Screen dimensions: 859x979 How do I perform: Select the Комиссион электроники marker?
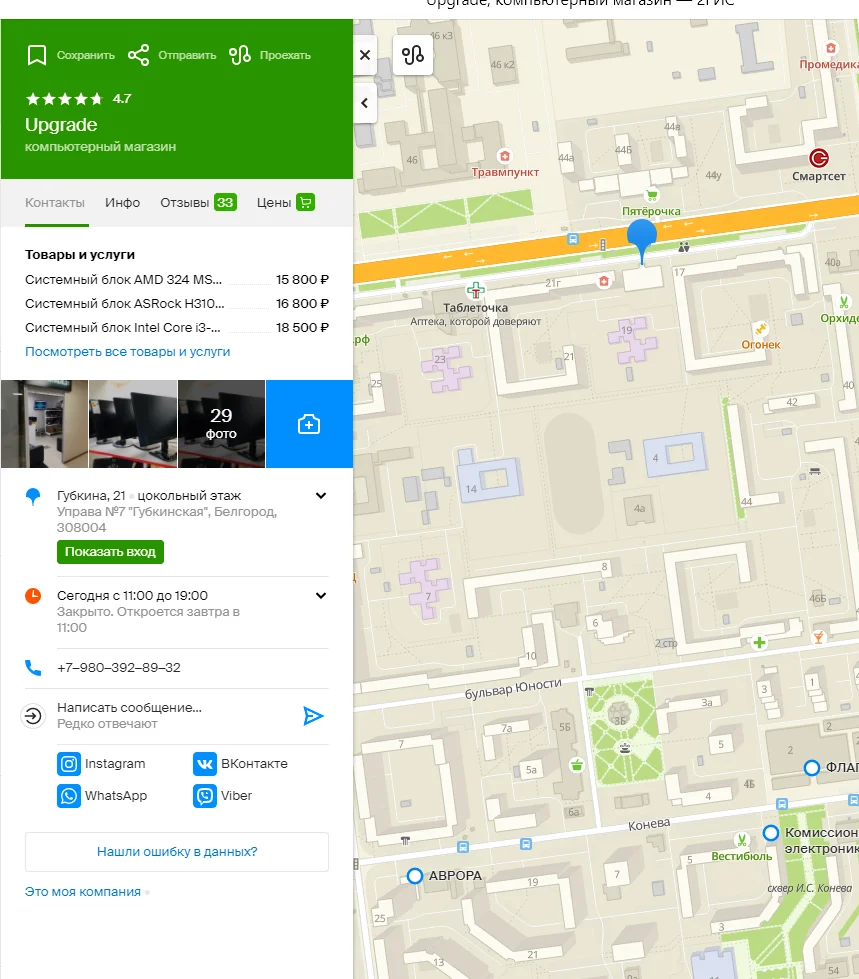point(771,833)
